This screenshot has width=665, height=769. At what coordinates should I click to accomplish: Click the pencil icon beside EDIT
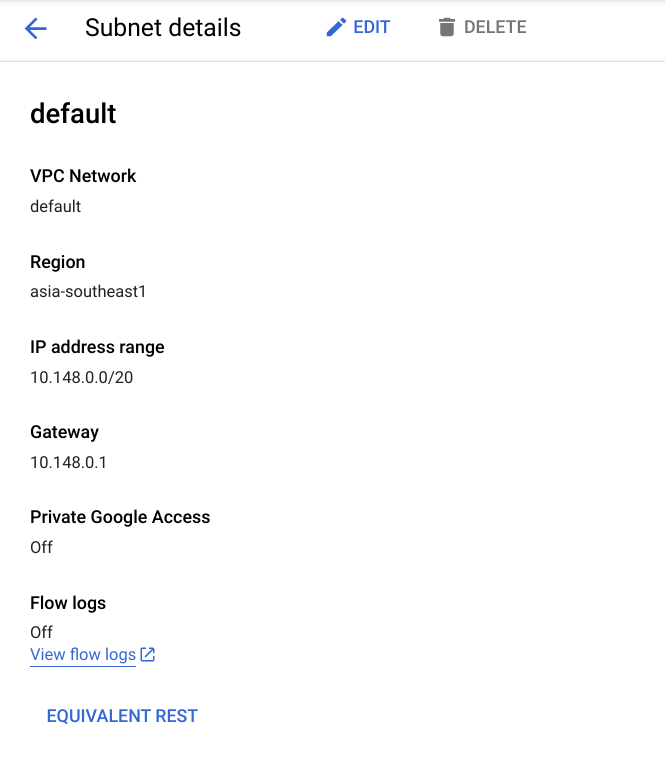[x=336, y=28]
